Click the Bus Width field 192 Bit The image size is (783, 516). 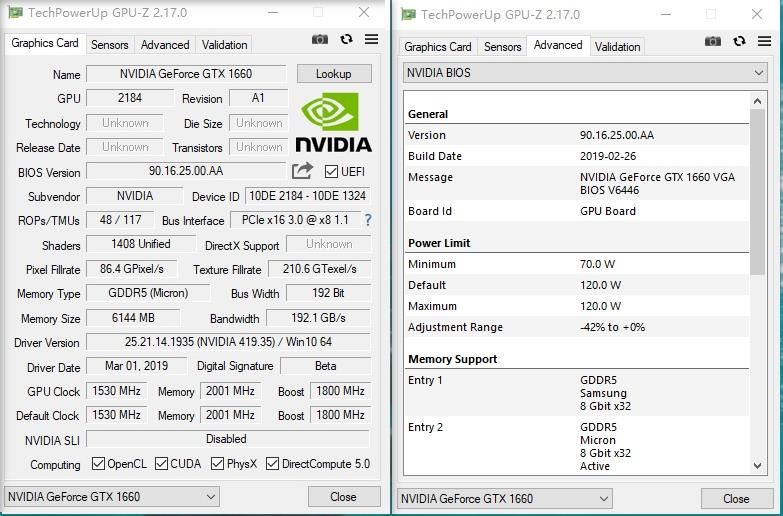[x=328, y=293]
